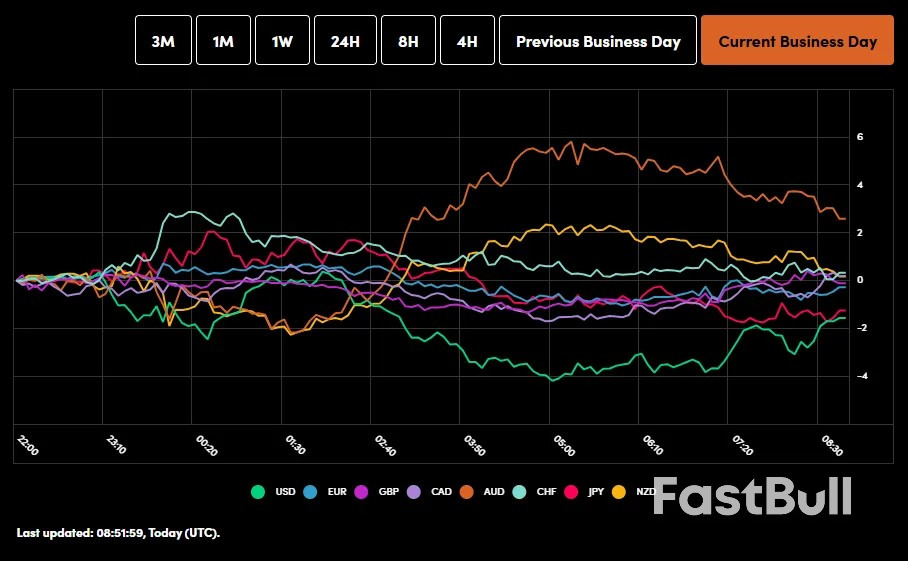Switch chart to 4H range
Image resolution: width=908 pixels, height=561 pixels.
[467, 41]
